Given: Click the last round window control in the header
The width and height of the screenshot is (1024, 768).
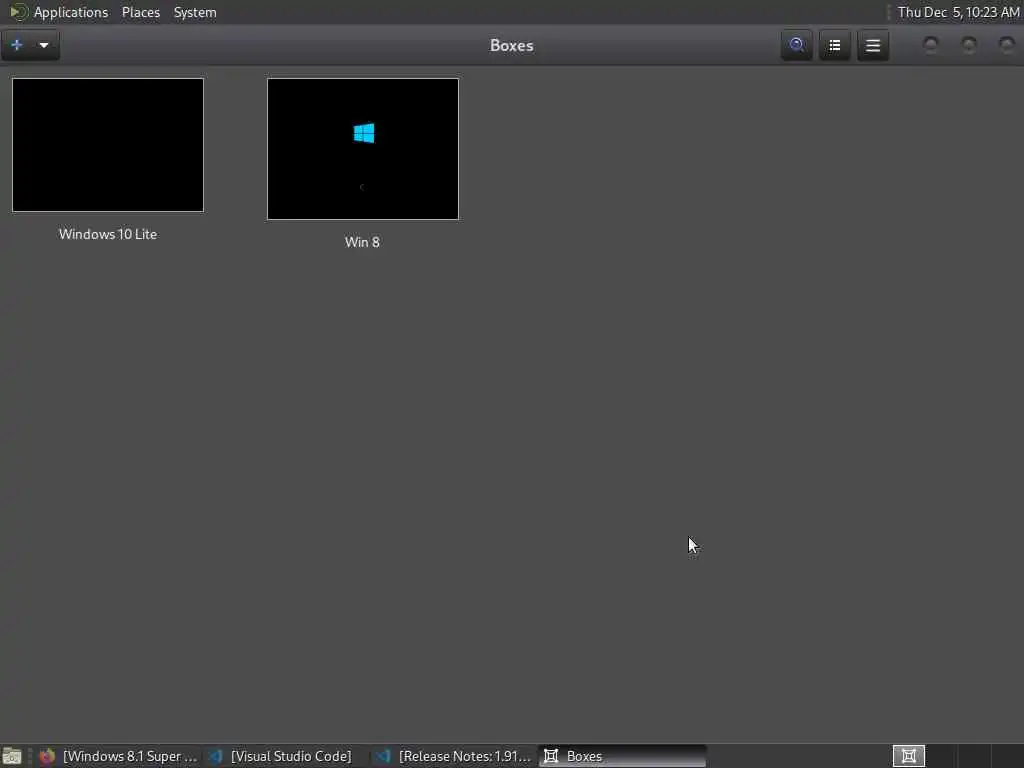Looking at the screenshot, I should [x=1007, y=45].
